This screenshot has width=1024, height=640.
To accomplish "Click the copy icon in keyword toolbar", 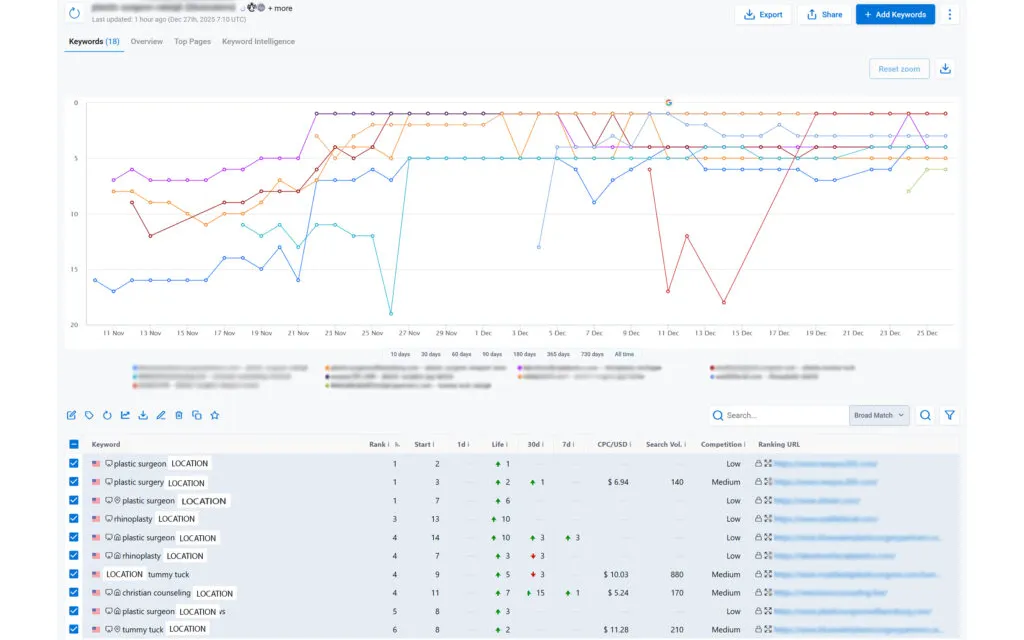I will point(197,415).
